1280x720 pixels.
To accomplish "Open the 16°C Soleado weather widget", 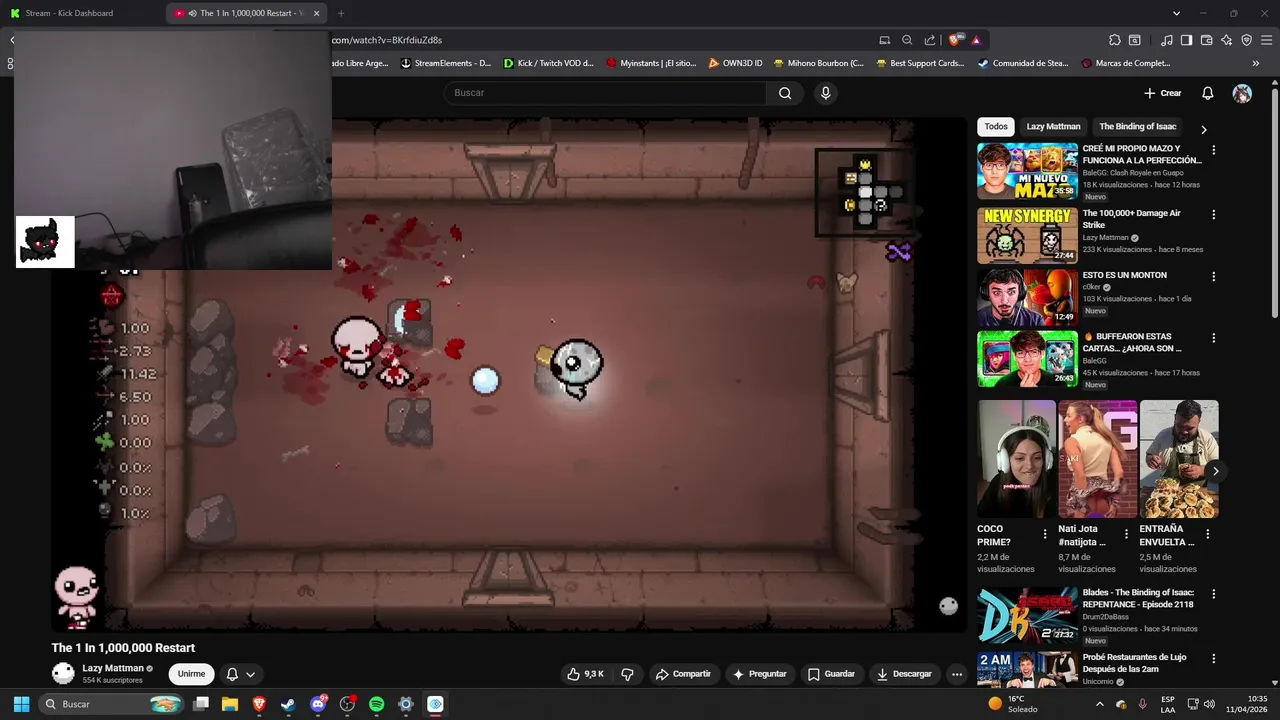I will (1015, 704).
